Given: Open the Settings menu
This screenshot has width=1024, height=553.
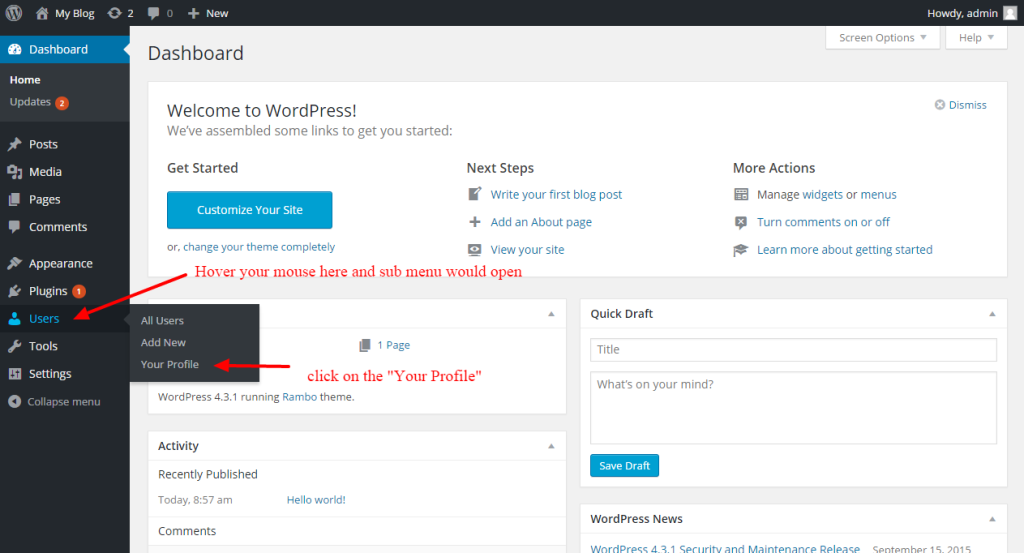Looking at the screenshot, I should point(50,374).
